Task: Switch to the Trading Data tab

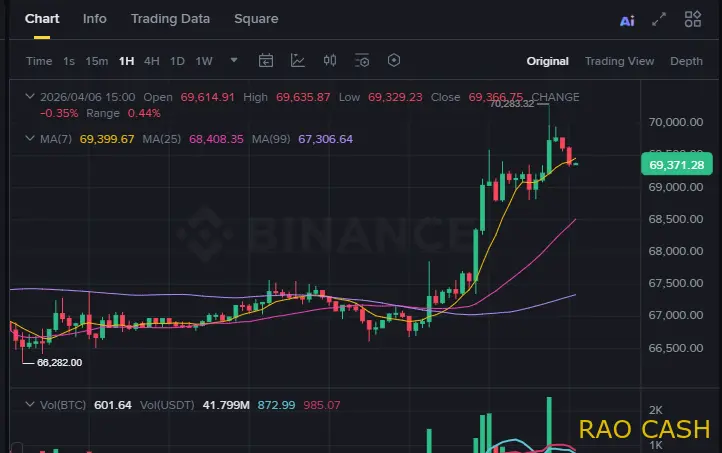Action: point(170,18)
